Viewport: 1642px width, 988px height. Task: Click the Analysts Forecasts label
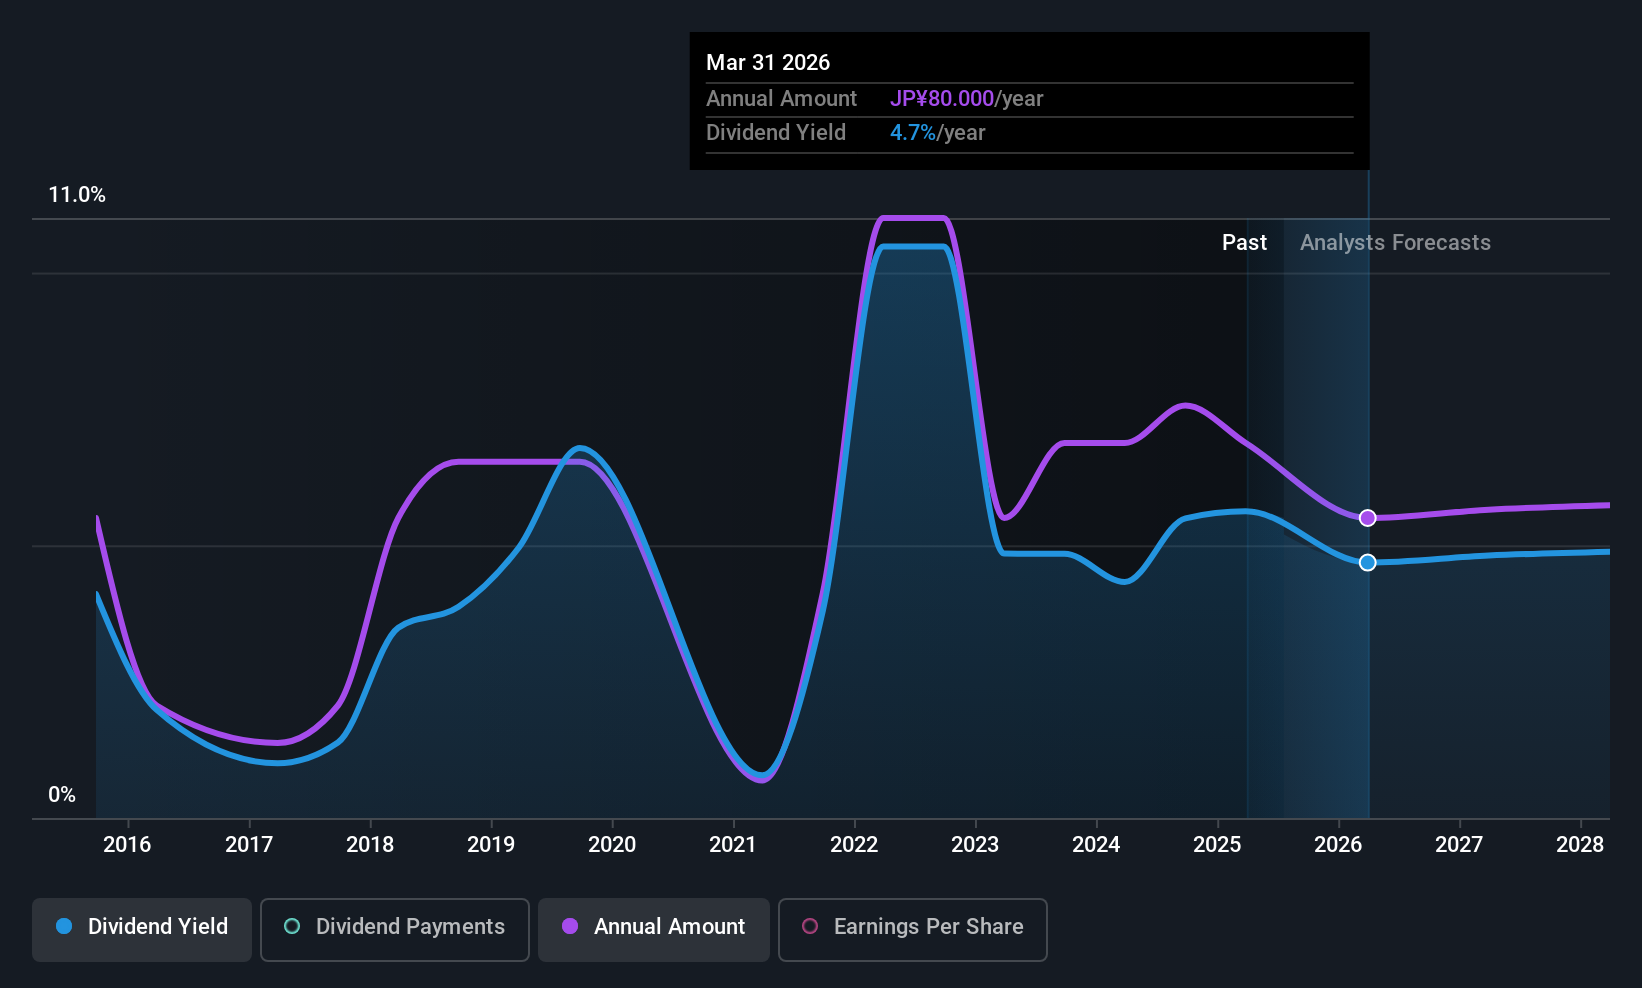(1395, 242)
